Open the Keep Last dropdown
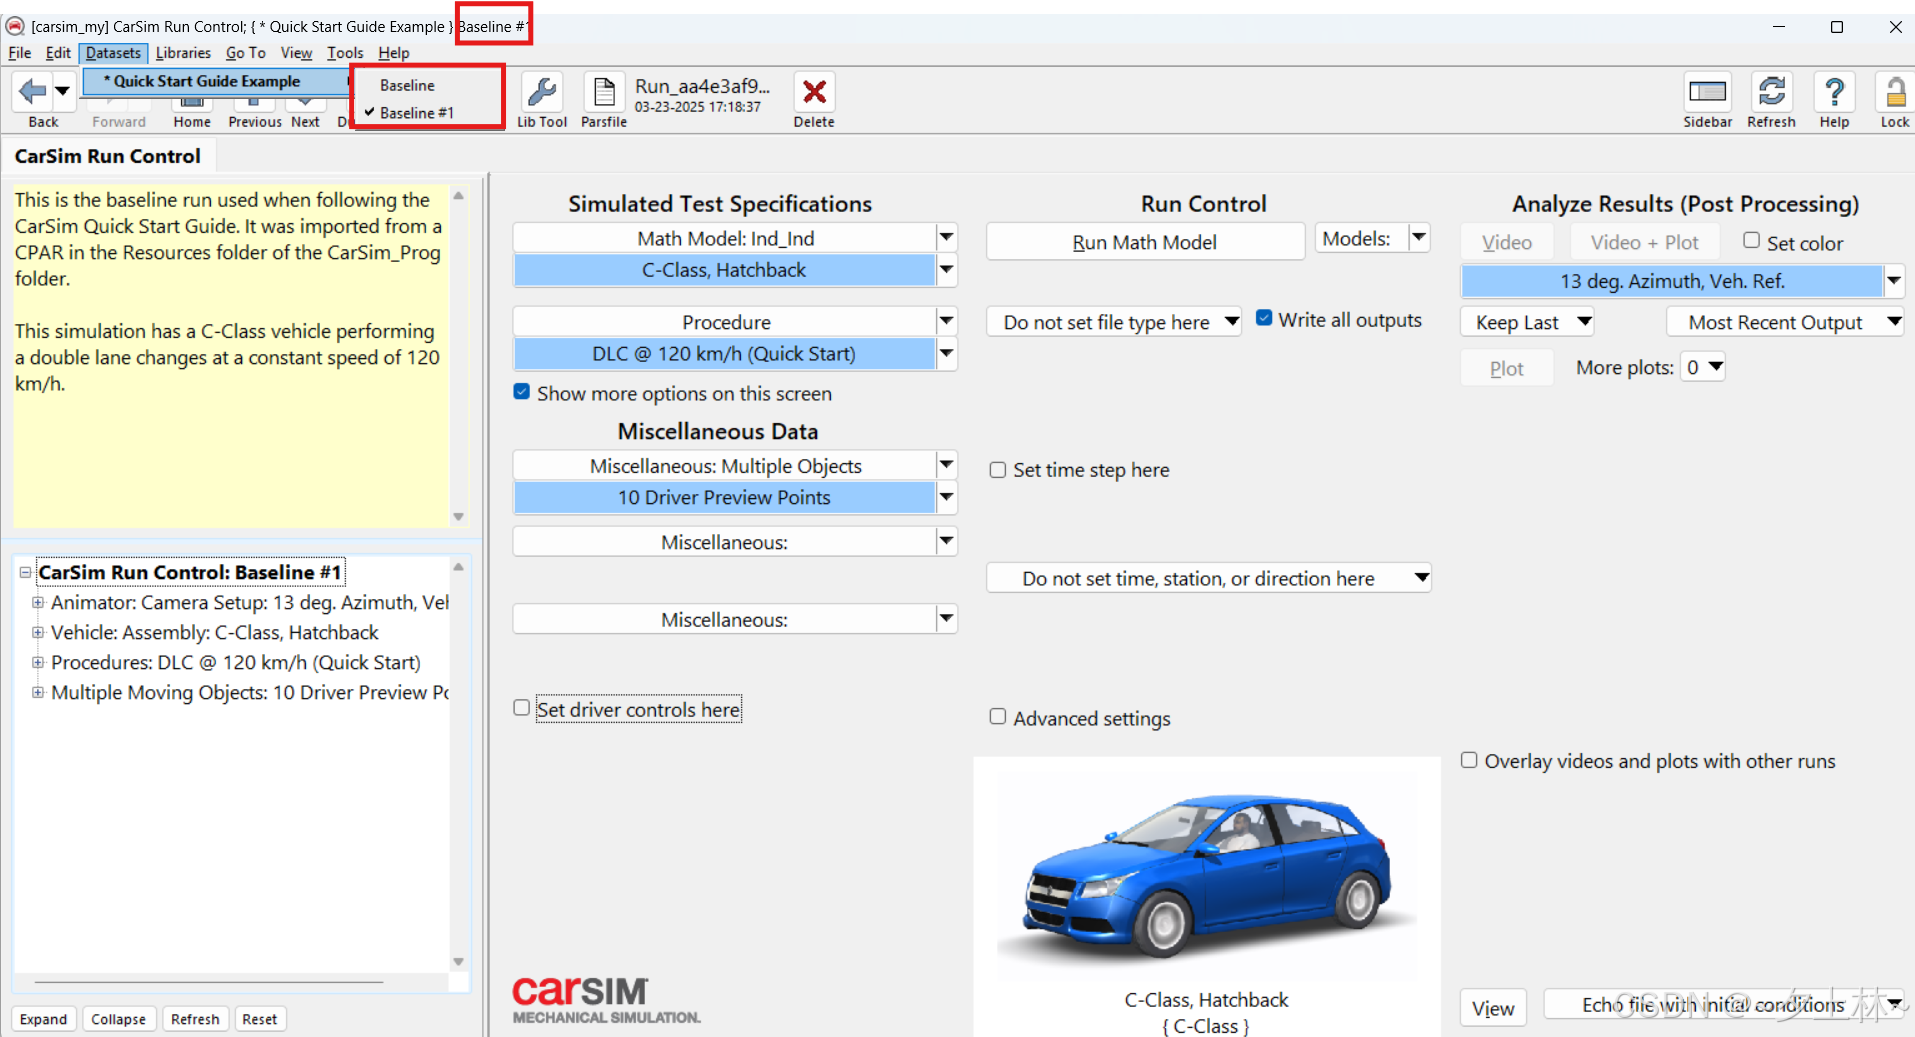1915x1037 pixels. coord(1527,322)
